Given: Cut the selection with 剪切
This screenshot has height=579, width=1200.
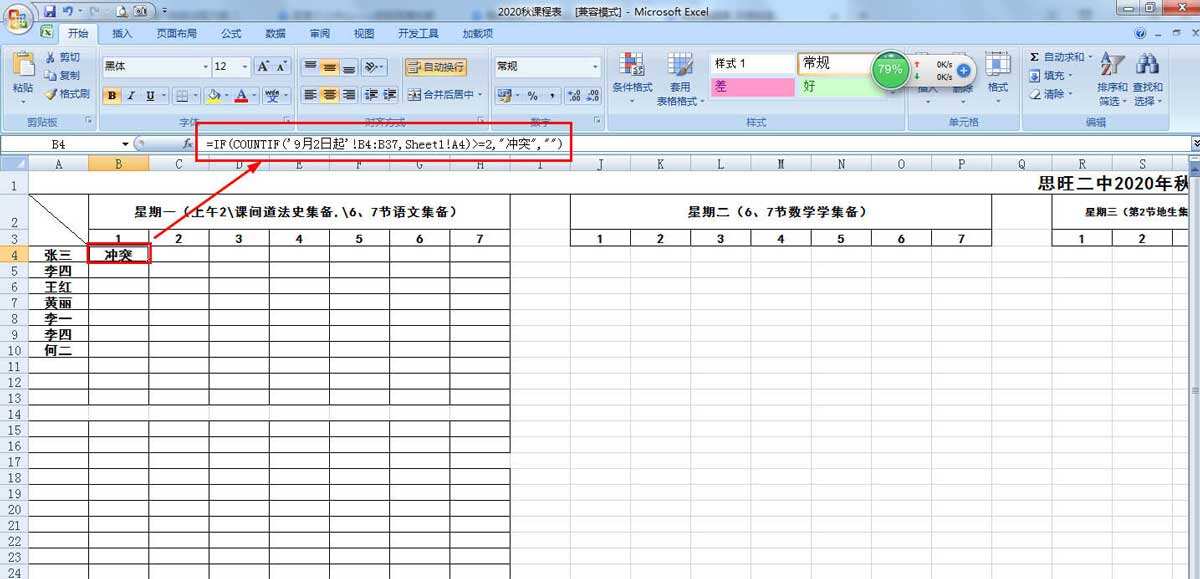Looking at the screenshot, I should tap(62, 58).
